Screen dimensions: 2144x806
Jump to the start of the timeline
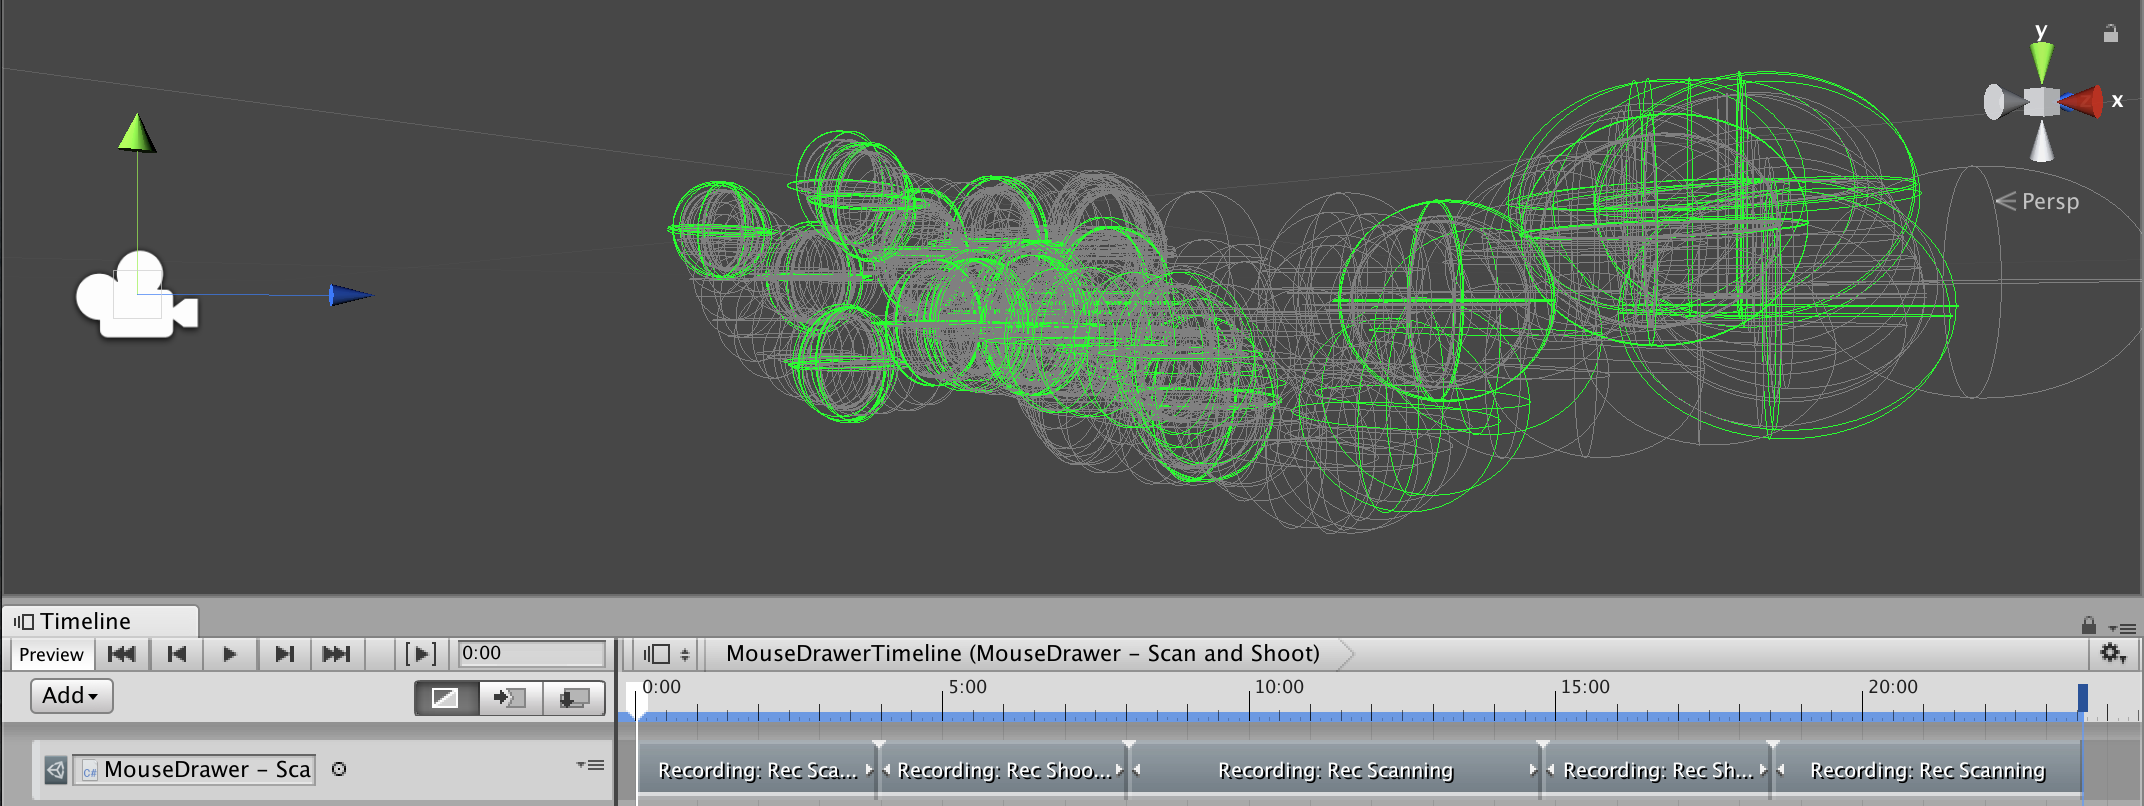click(122, 654)
